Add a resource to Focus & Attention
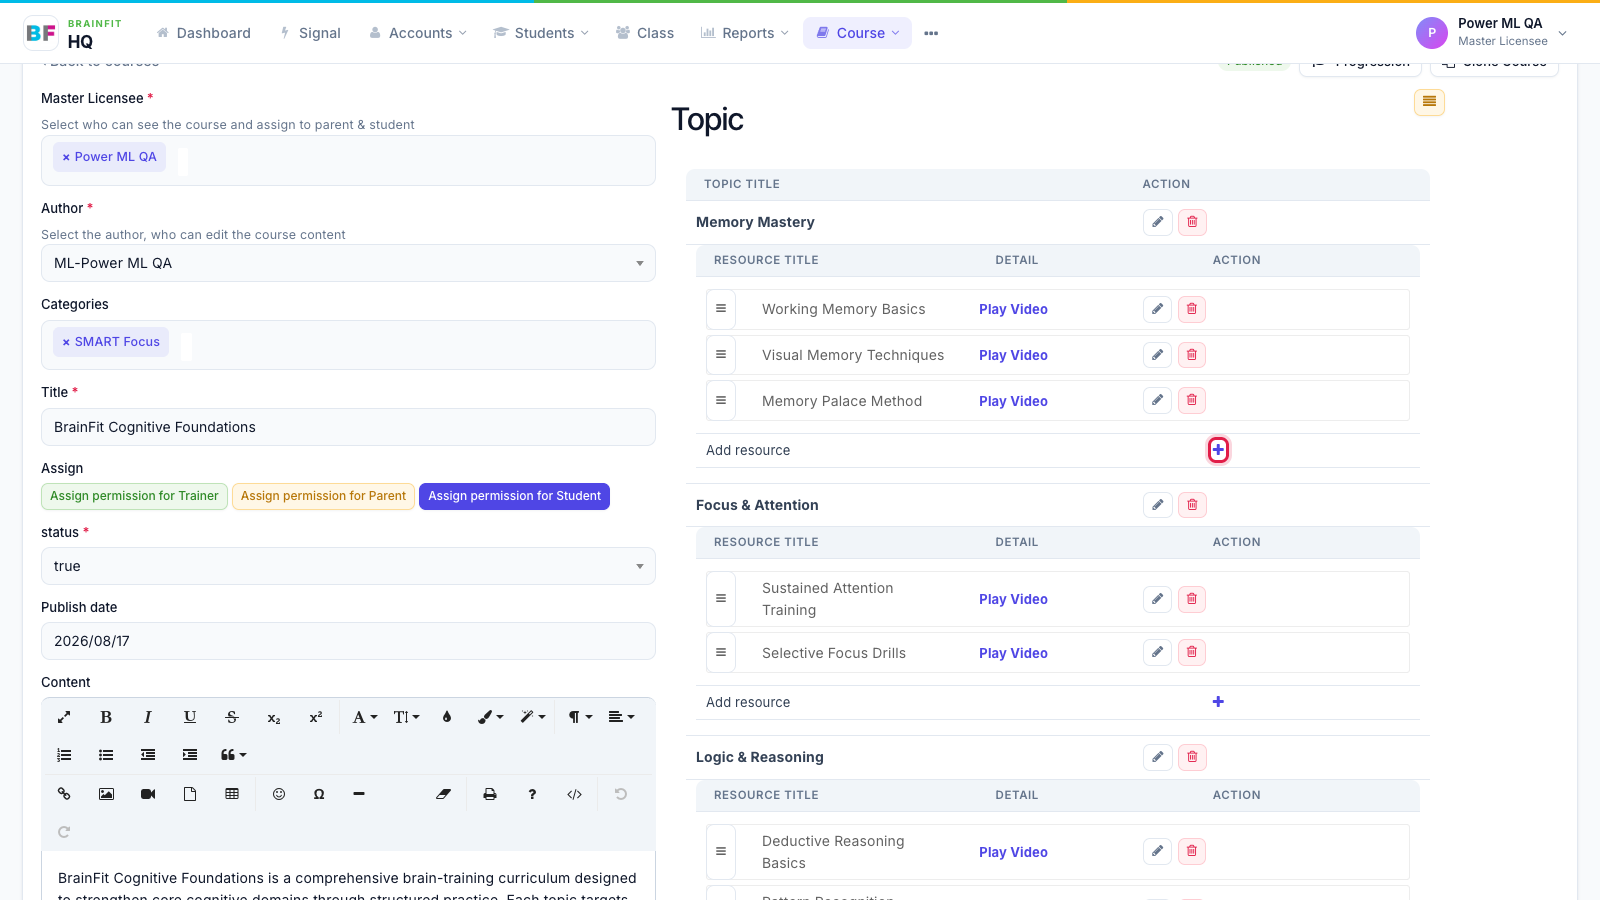 (1218, 702)
